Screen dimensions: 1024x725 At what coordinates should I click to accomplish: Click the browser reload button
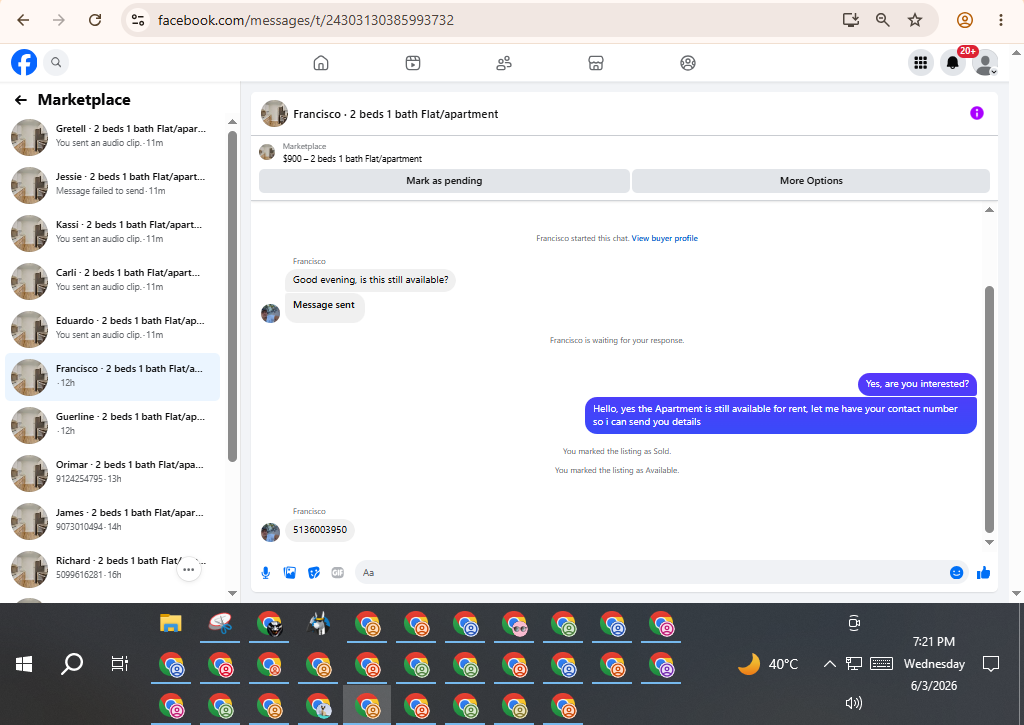[x=95, y=20]
